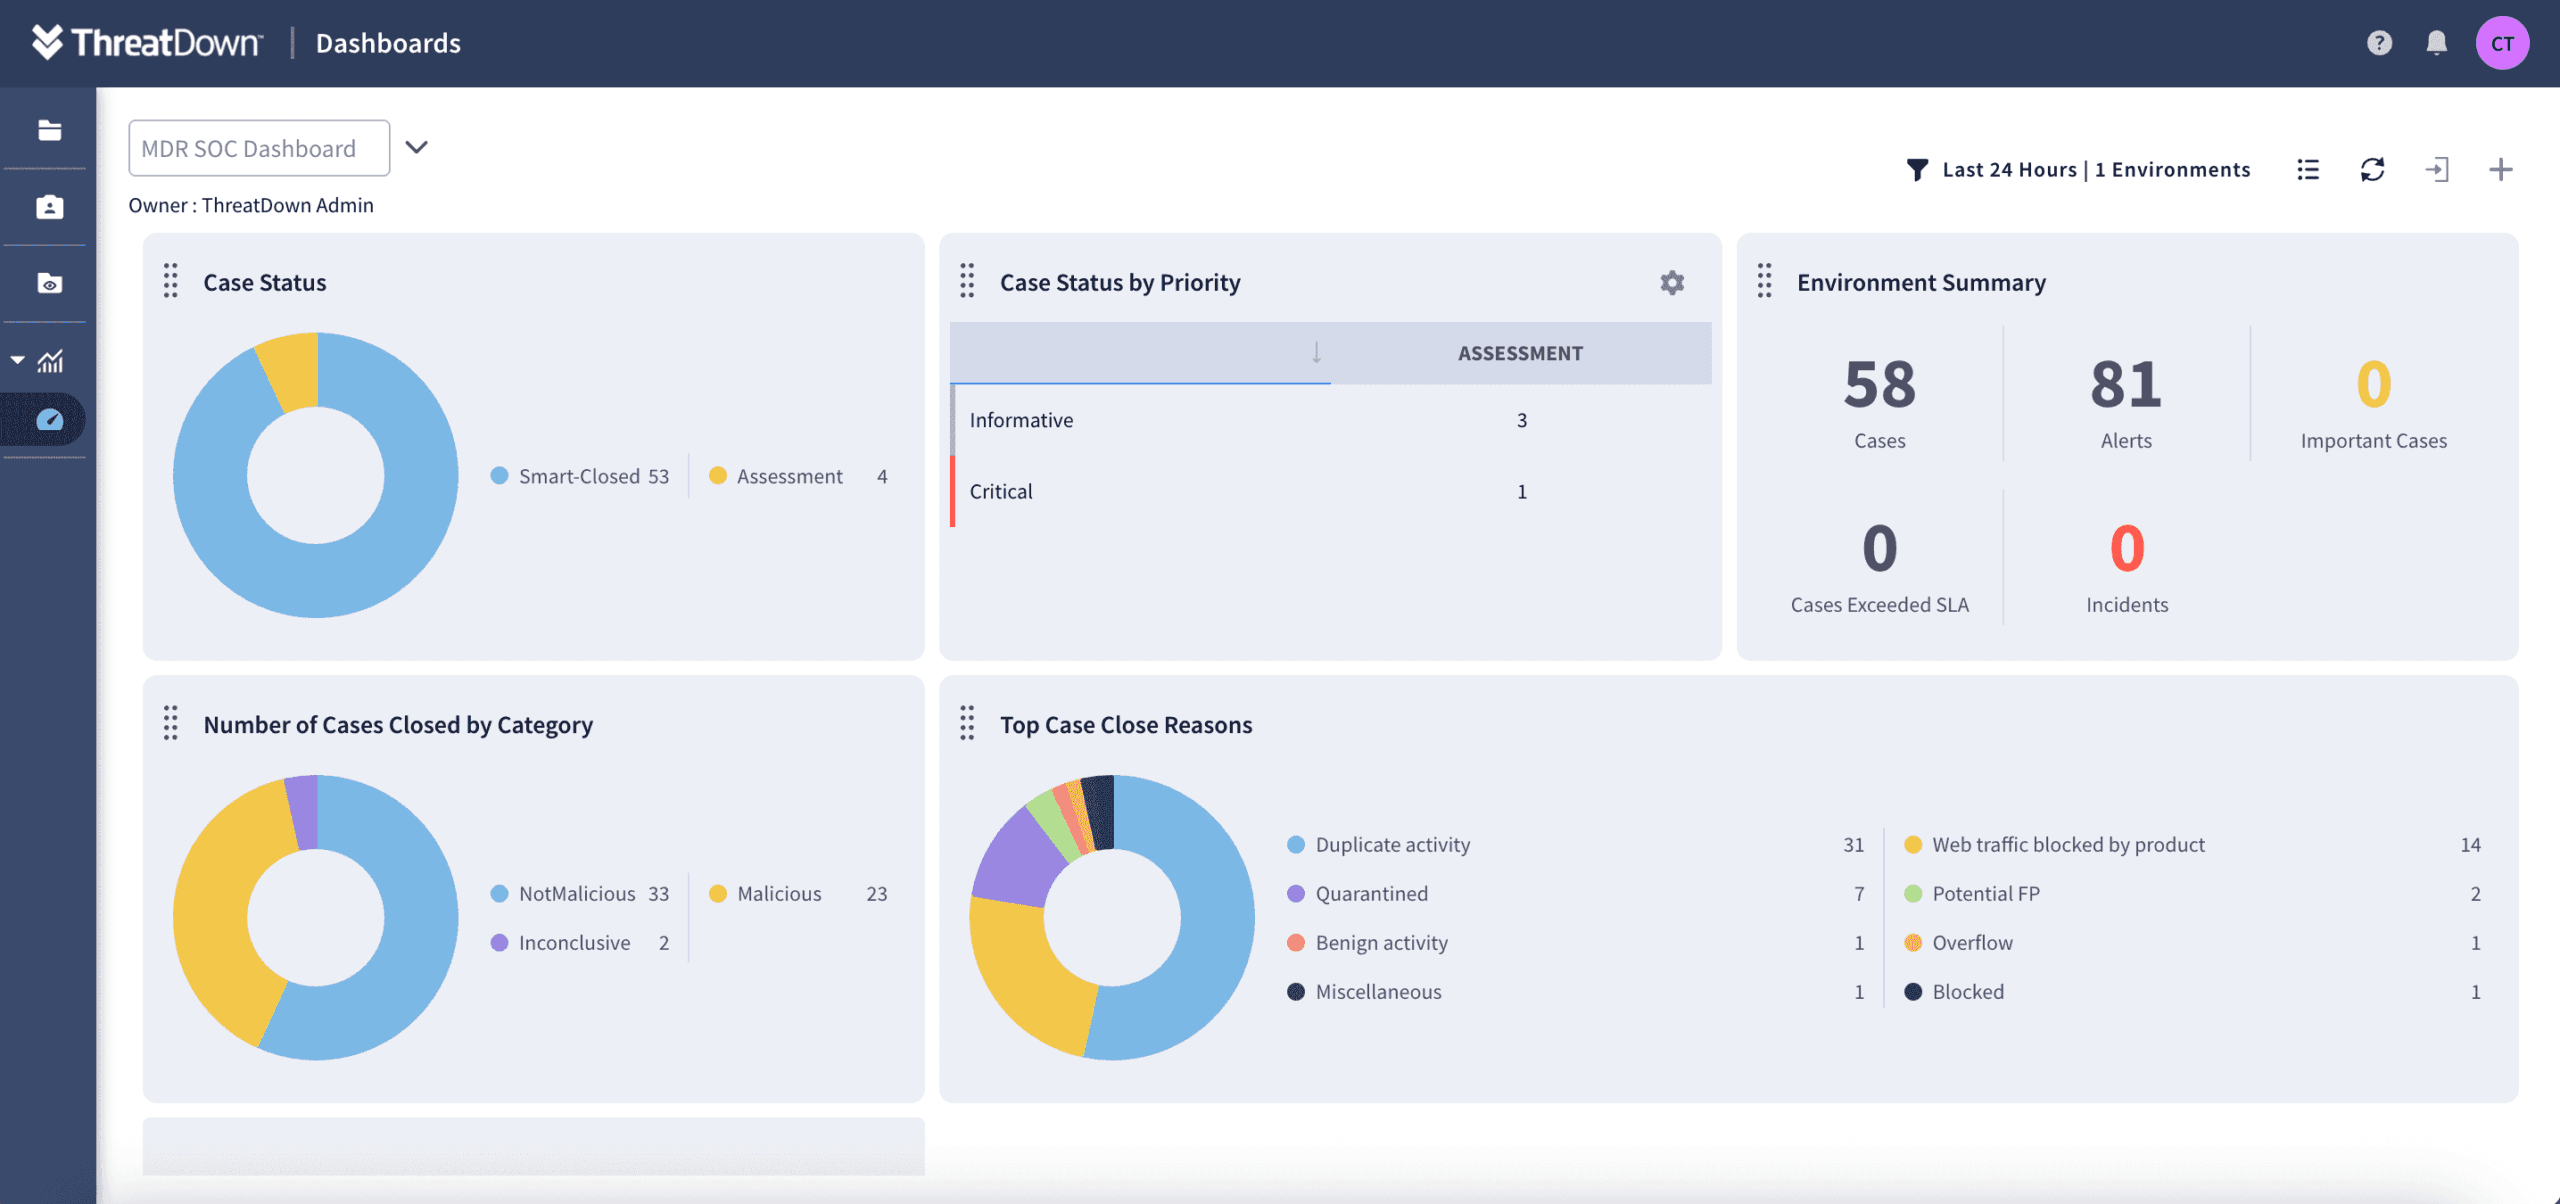Click the refresh dashboard icon
The height and width of the screenshot is (1204, 2560).
pos(2372,169)
